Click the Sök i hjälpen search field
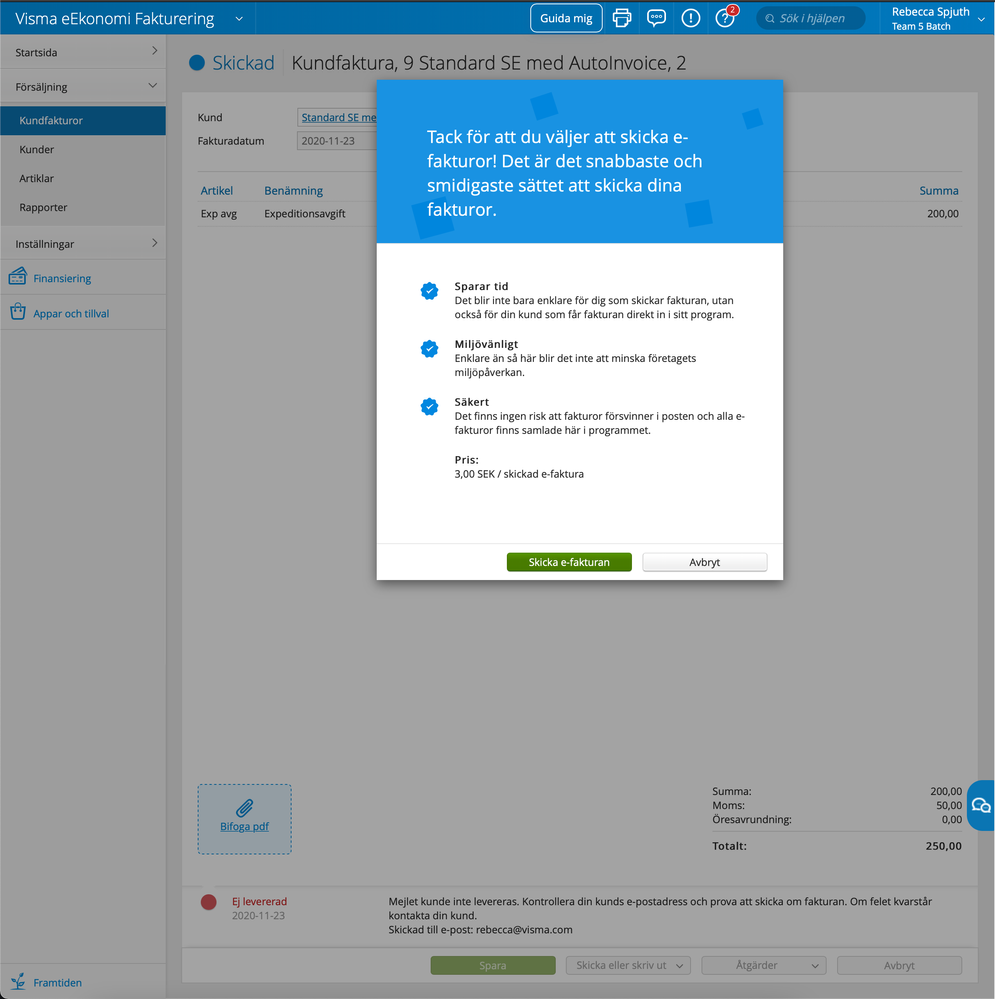Viewport: 995px width, 999px height. [x=810, y=18]
